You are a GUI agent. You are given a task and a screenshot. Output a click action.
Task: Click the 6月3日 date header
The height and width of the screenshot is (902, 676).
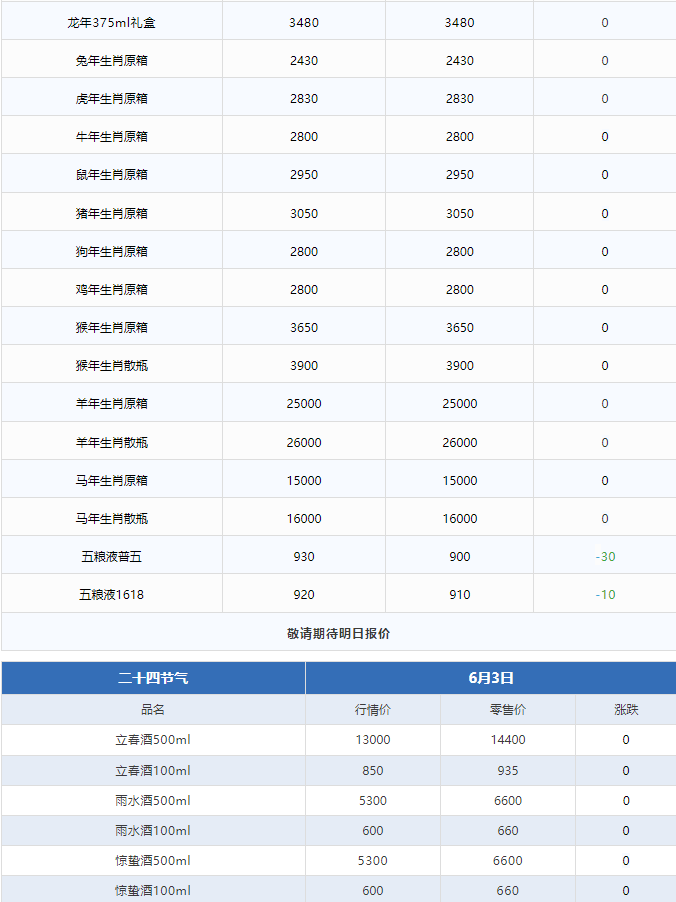490,678
